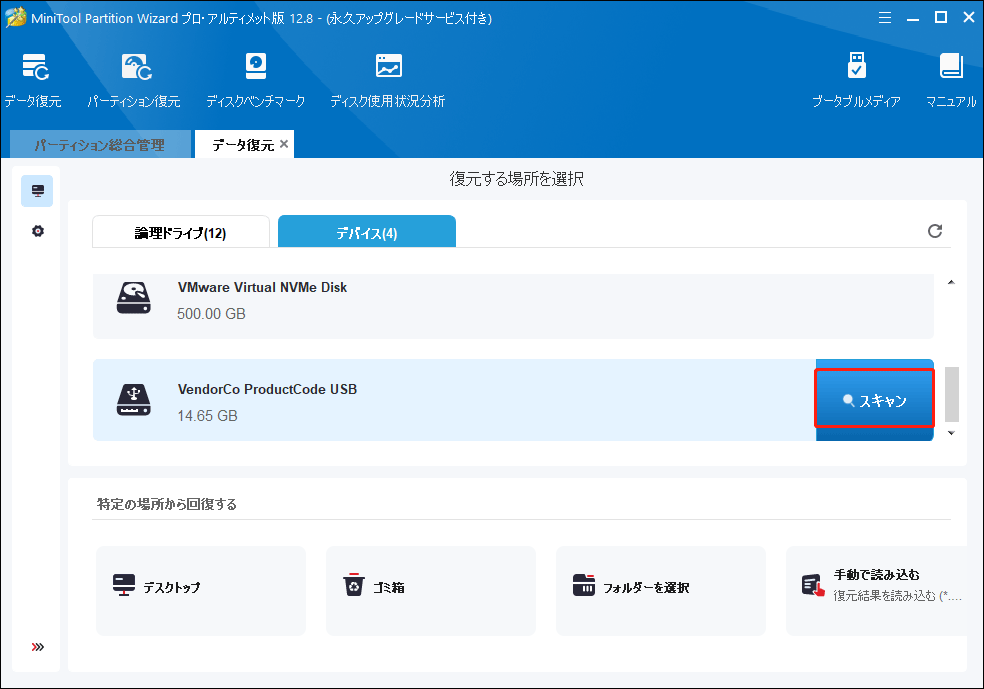Viewport: 984px width, 689px height.
Task: Select the recovery devices sidebar icon
Action: [x=38, y=191]
